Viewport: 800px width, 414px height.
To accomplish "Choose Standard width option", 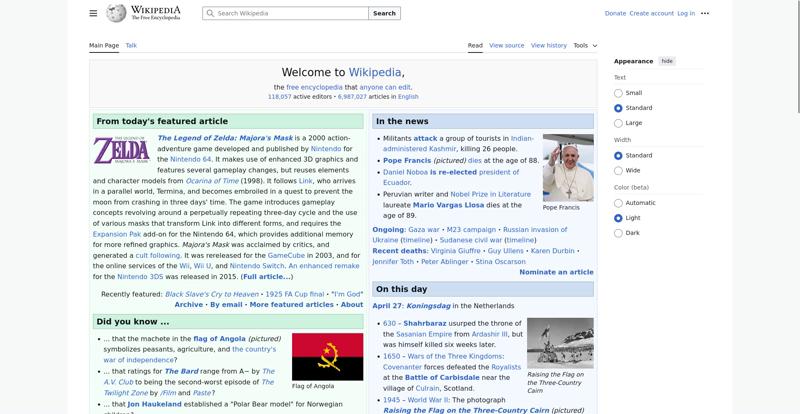I will pos(618,156).
